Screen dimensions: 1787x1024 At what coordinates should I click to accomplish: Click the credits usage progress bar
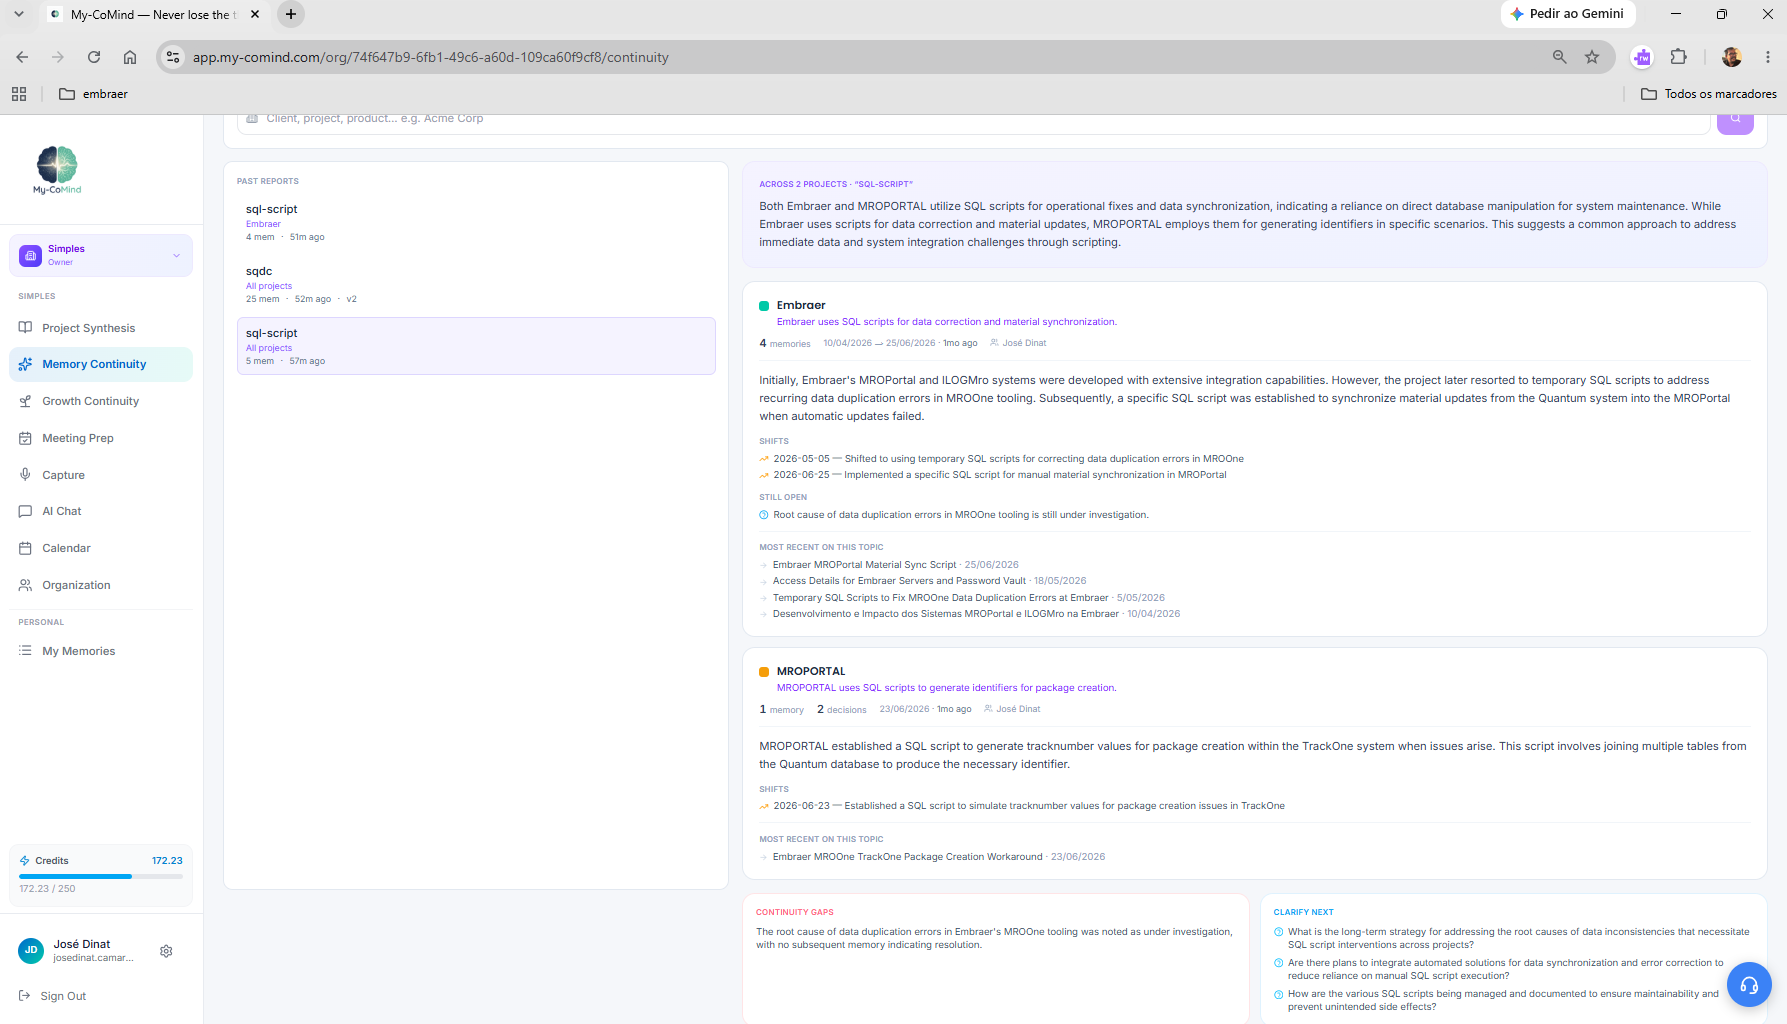[101, 876]
